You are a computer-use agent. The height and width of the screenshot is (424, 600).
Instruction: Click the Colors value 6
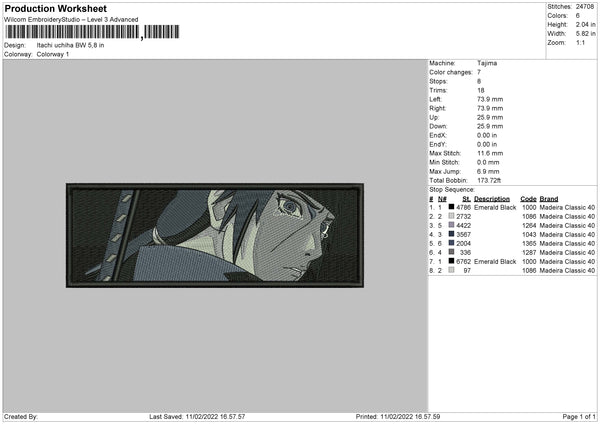pyautogui.click(x=577, y=16)
